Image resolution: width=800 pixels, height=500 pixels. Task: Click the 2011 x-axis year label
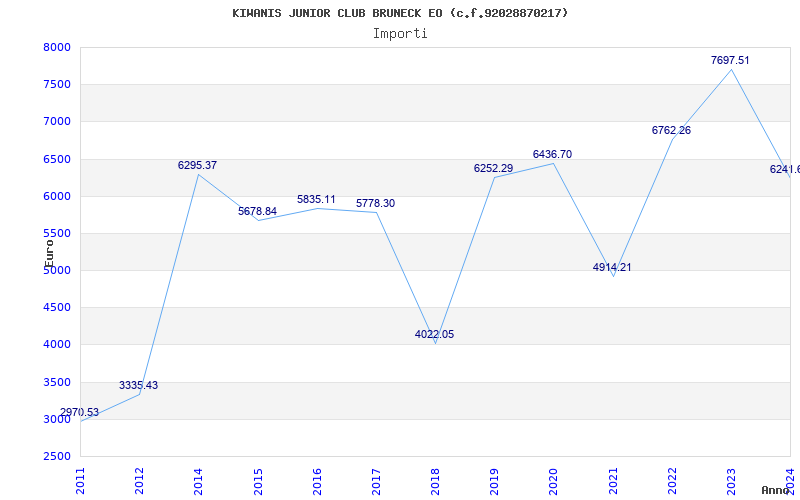[x=80, y=481]
